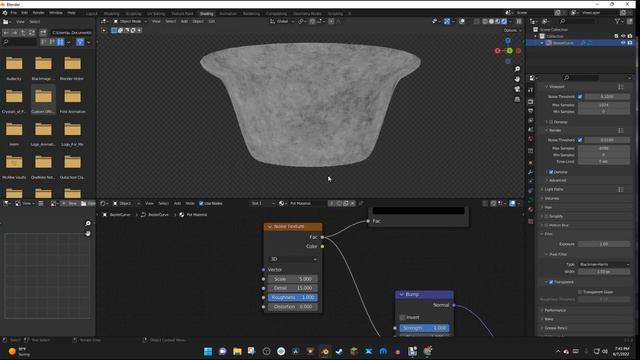Click the Blender logo menu icon
Image resolution: width=640 pixels, height=360 pixels.
coord(5,13)
